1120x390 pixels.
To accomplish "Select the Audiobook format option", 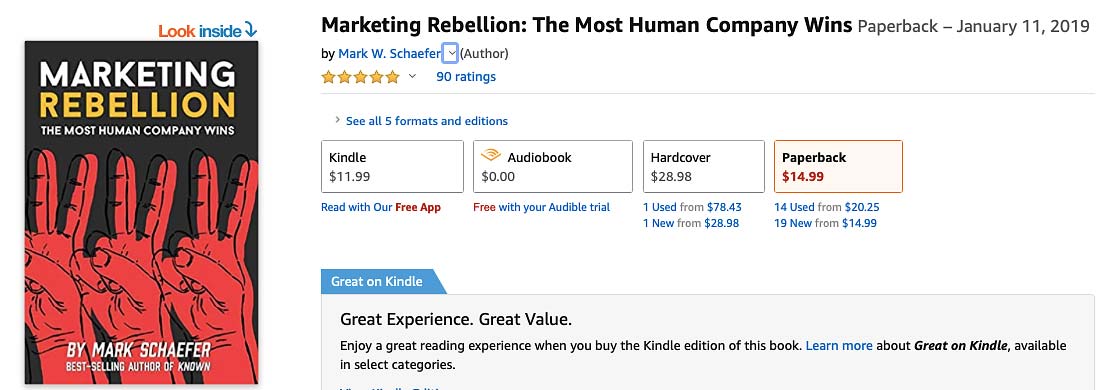I will tap(553, 166).
